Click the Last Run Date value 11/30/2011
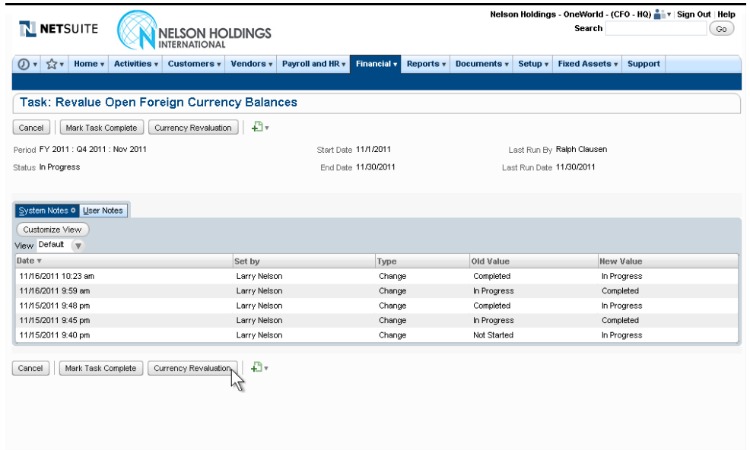 (x=575, y=167)
